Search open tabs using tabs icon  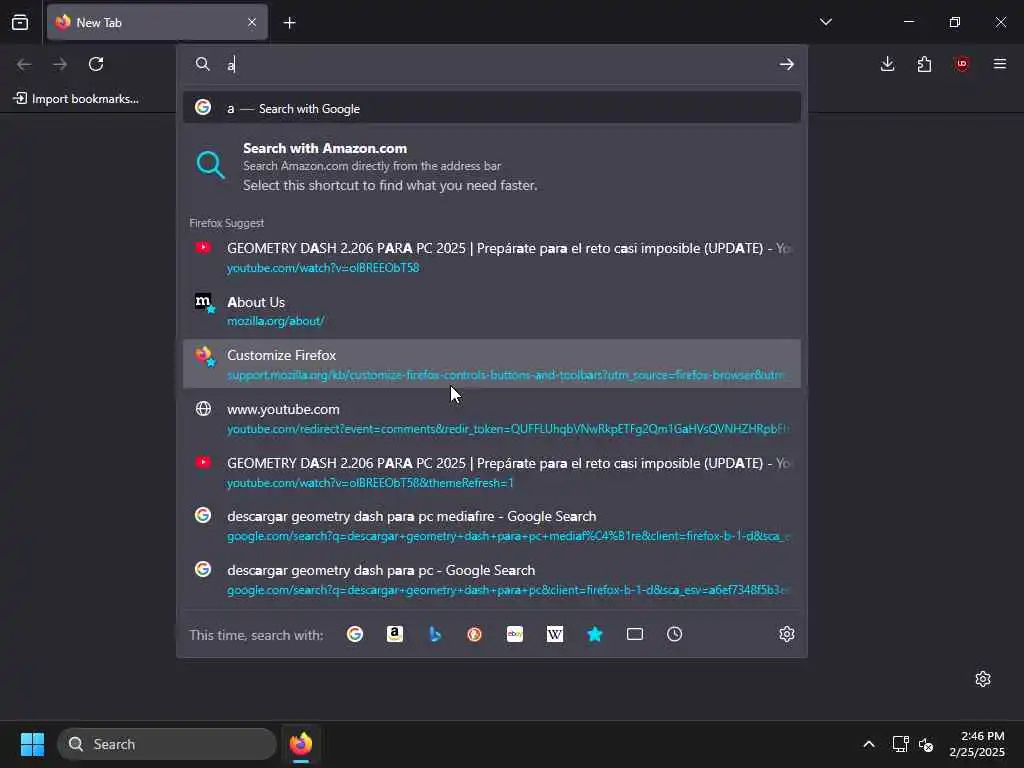635,634
